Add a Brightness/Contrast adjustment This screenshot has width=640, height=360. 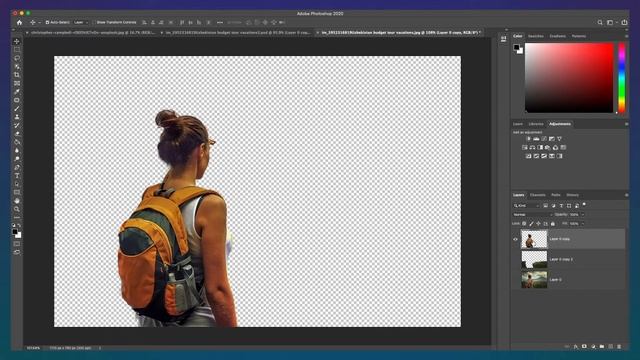pos(528,139)
